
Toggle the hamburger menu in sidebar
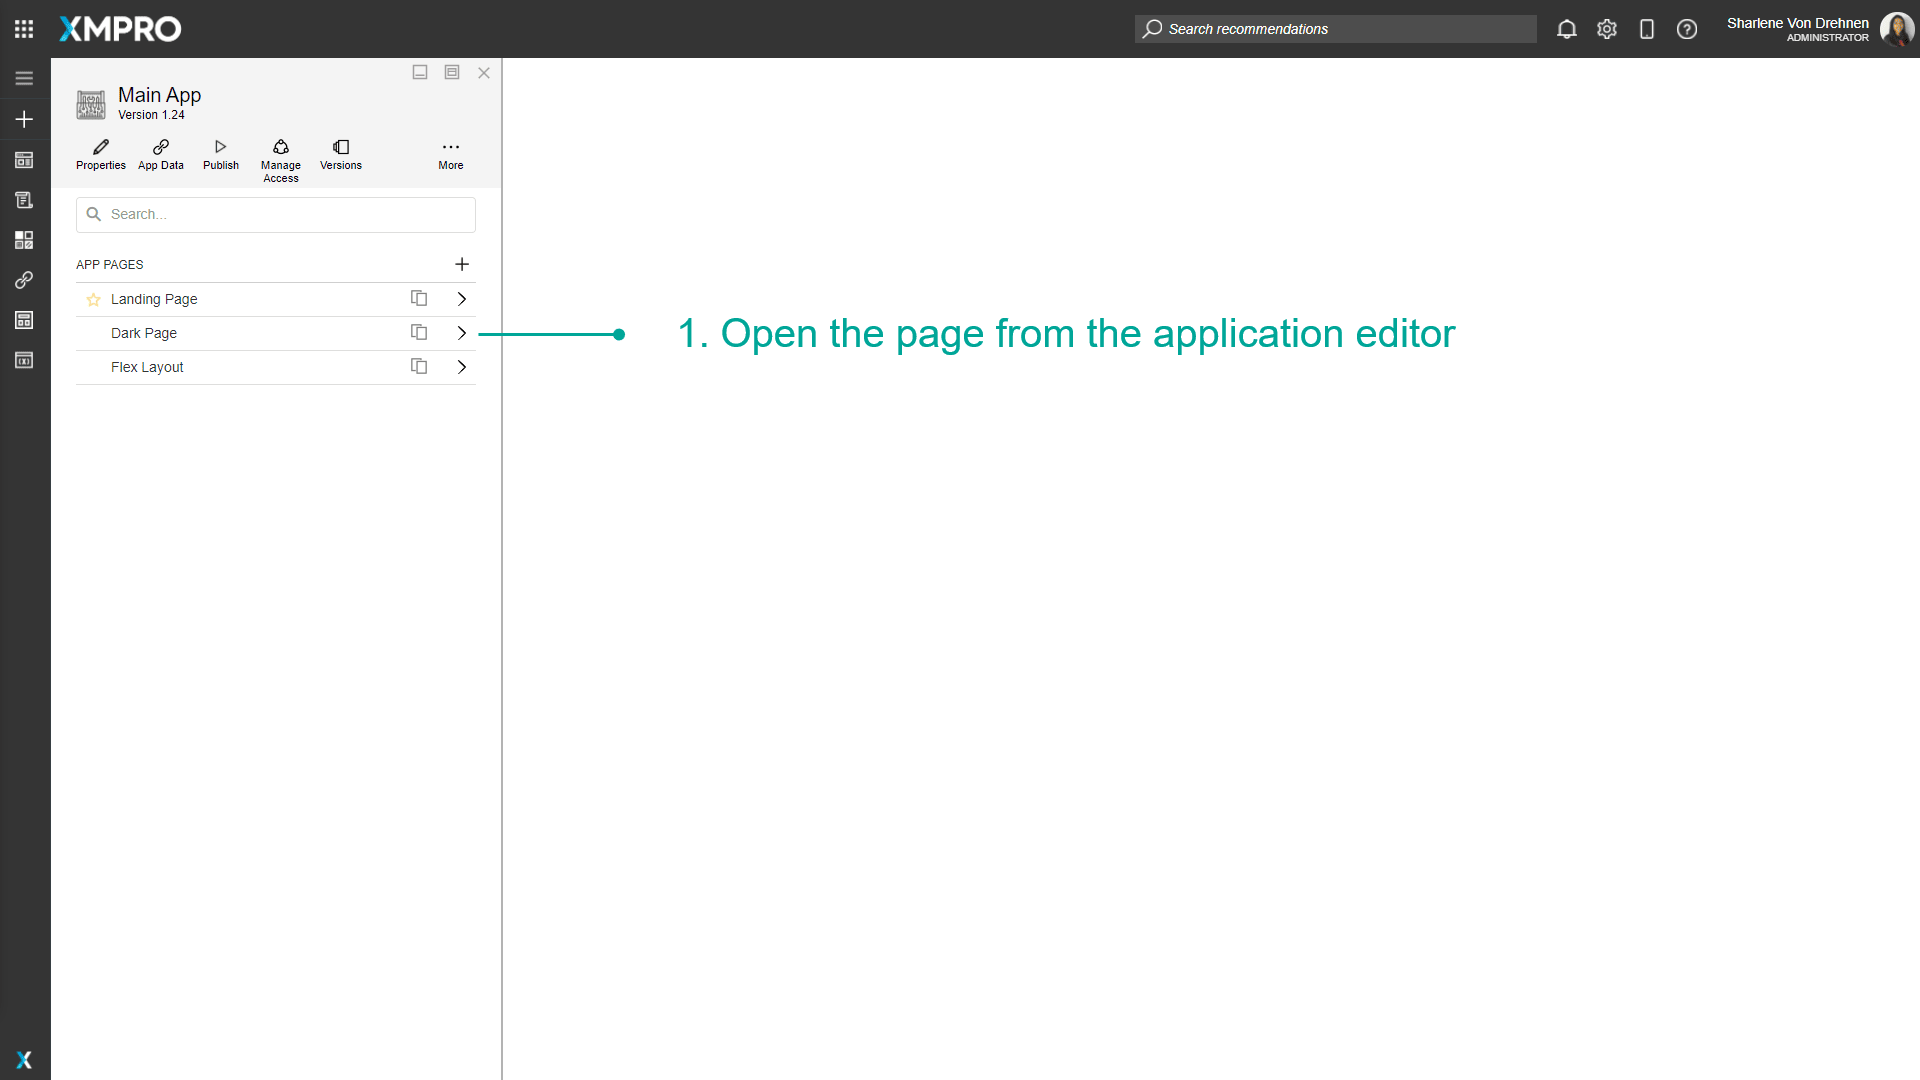[23, 77]
